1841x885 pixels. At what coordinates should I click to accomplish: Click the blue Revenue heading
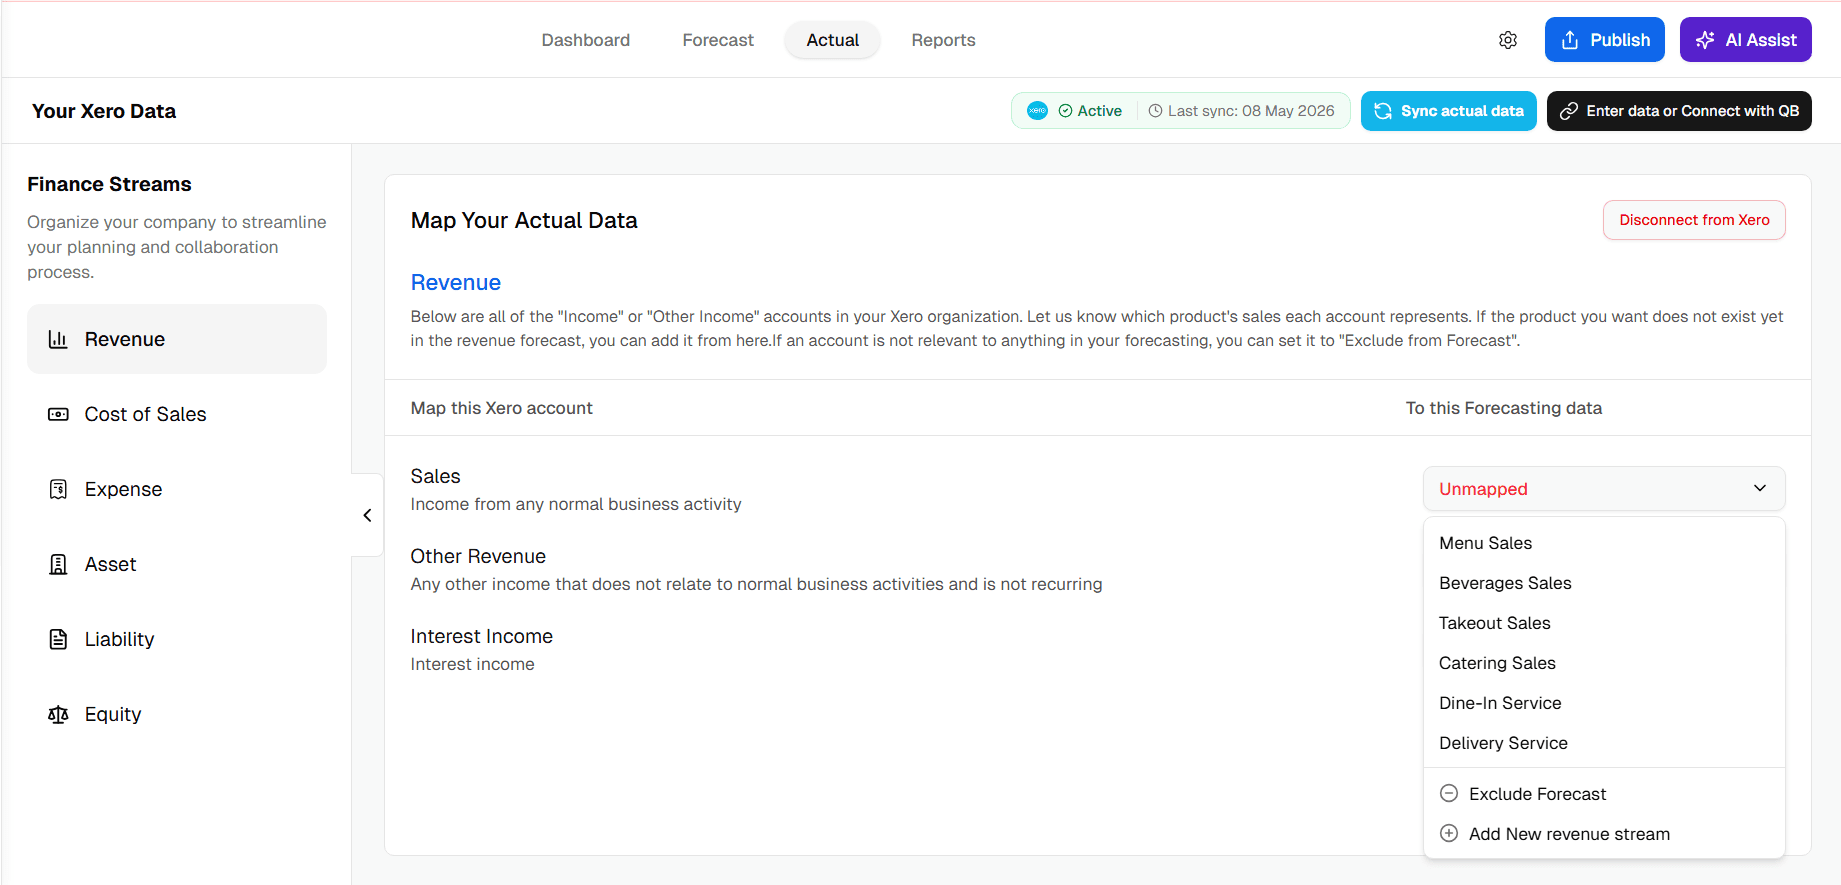(x=456, y=283)
